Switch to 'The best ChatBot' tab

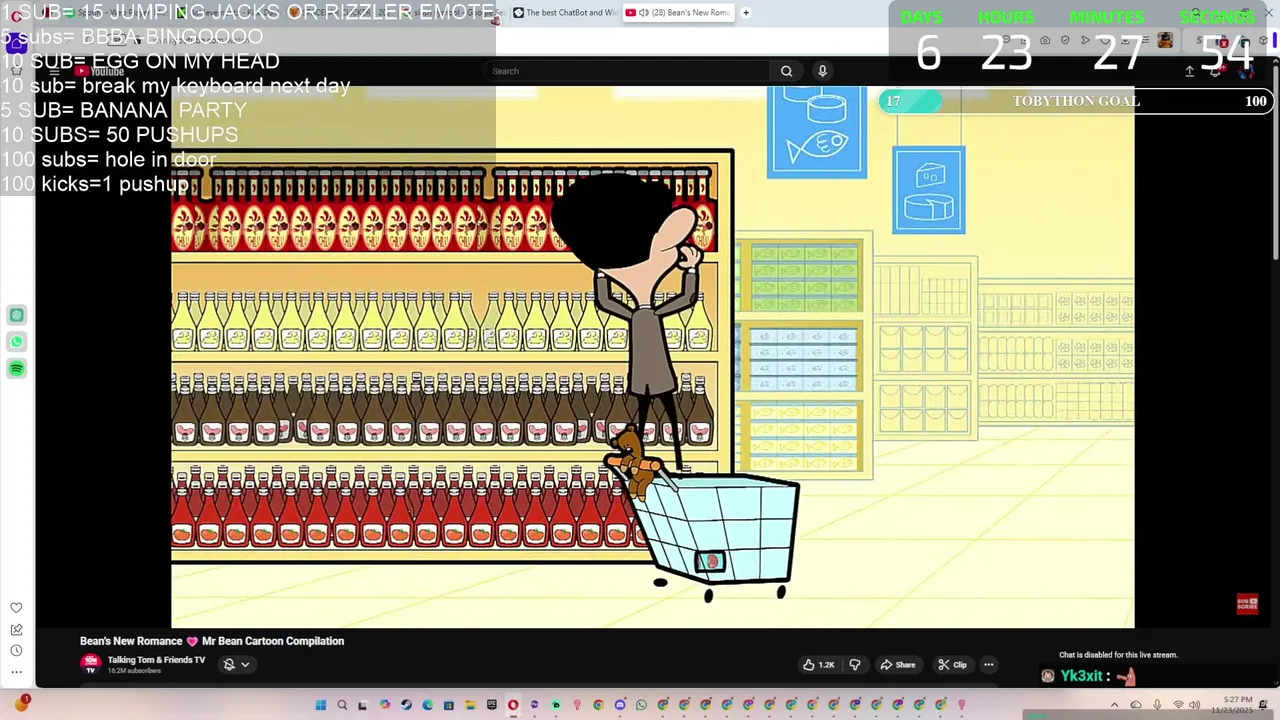point(565,13)
